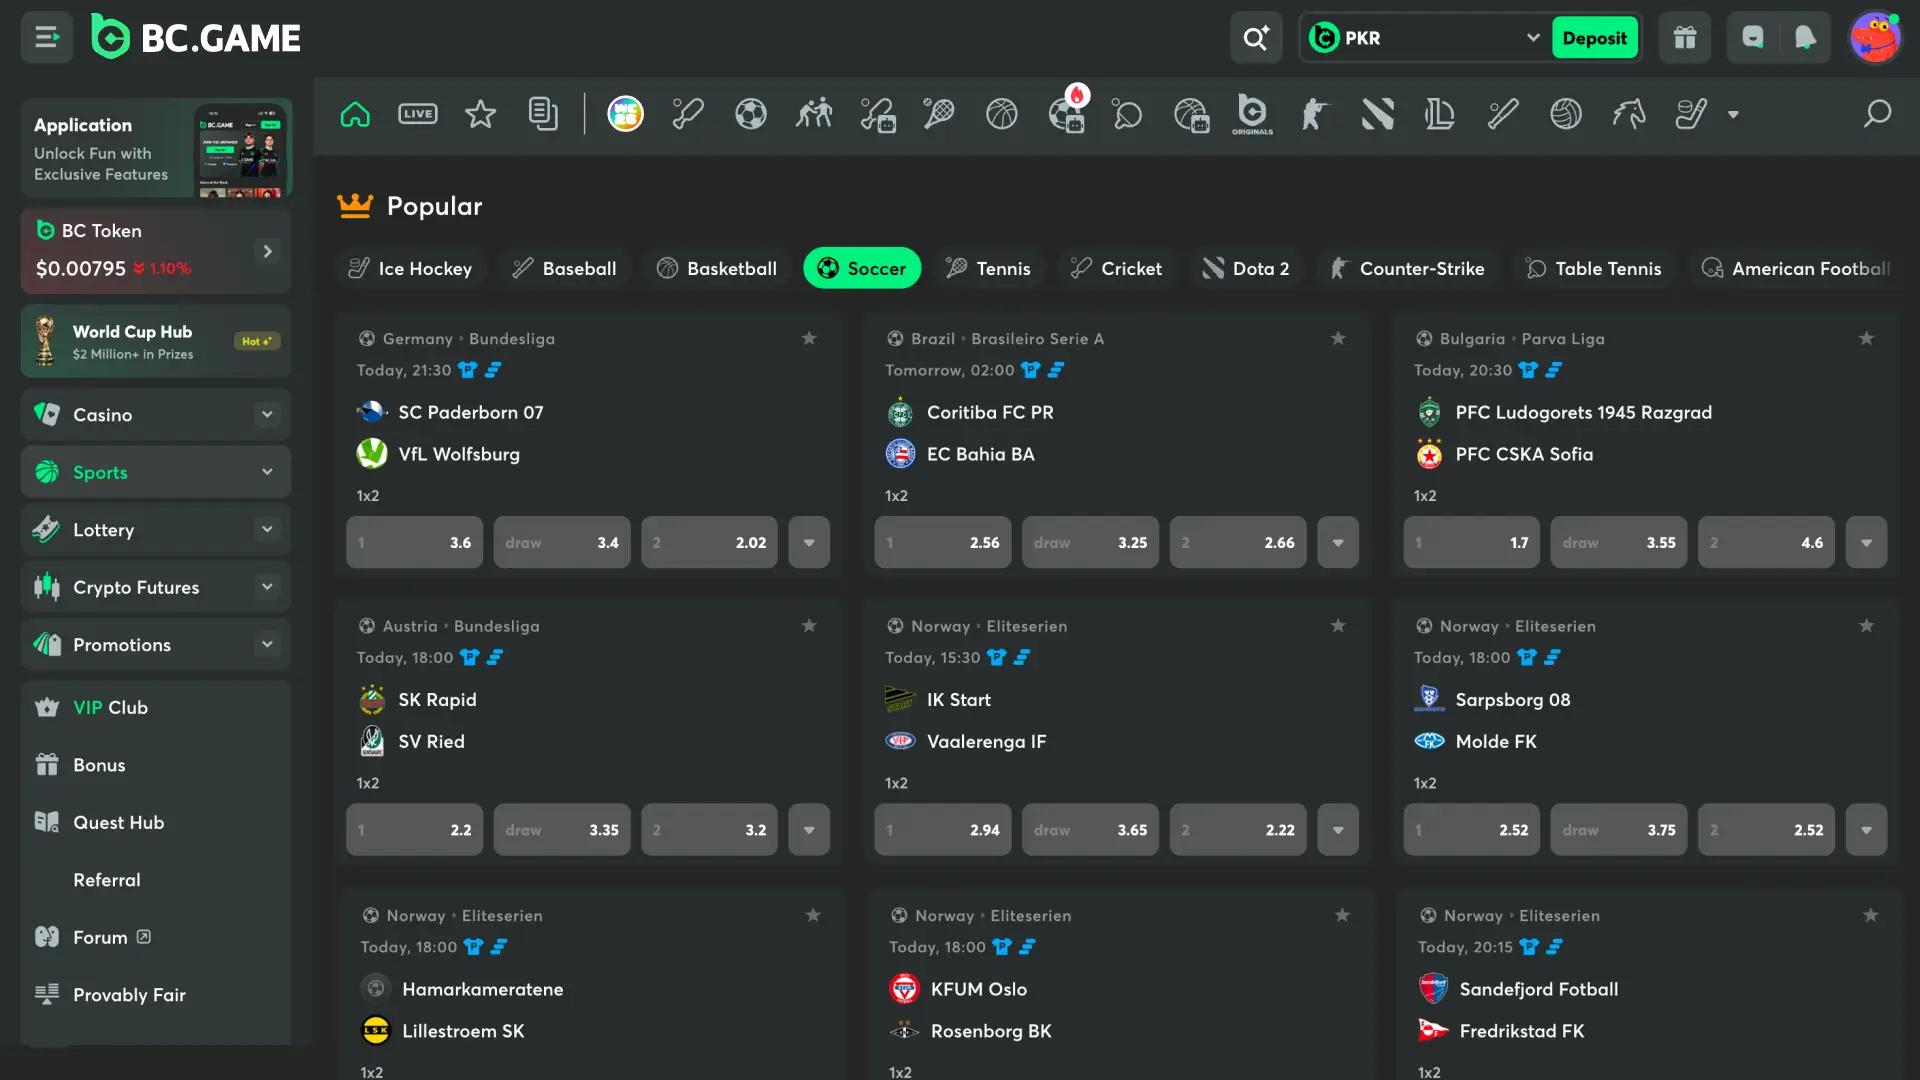Favorite the IK Start vs Vaalerenga match
The height and width of the screenshot is (1080, 1920).
(1338, 625)
